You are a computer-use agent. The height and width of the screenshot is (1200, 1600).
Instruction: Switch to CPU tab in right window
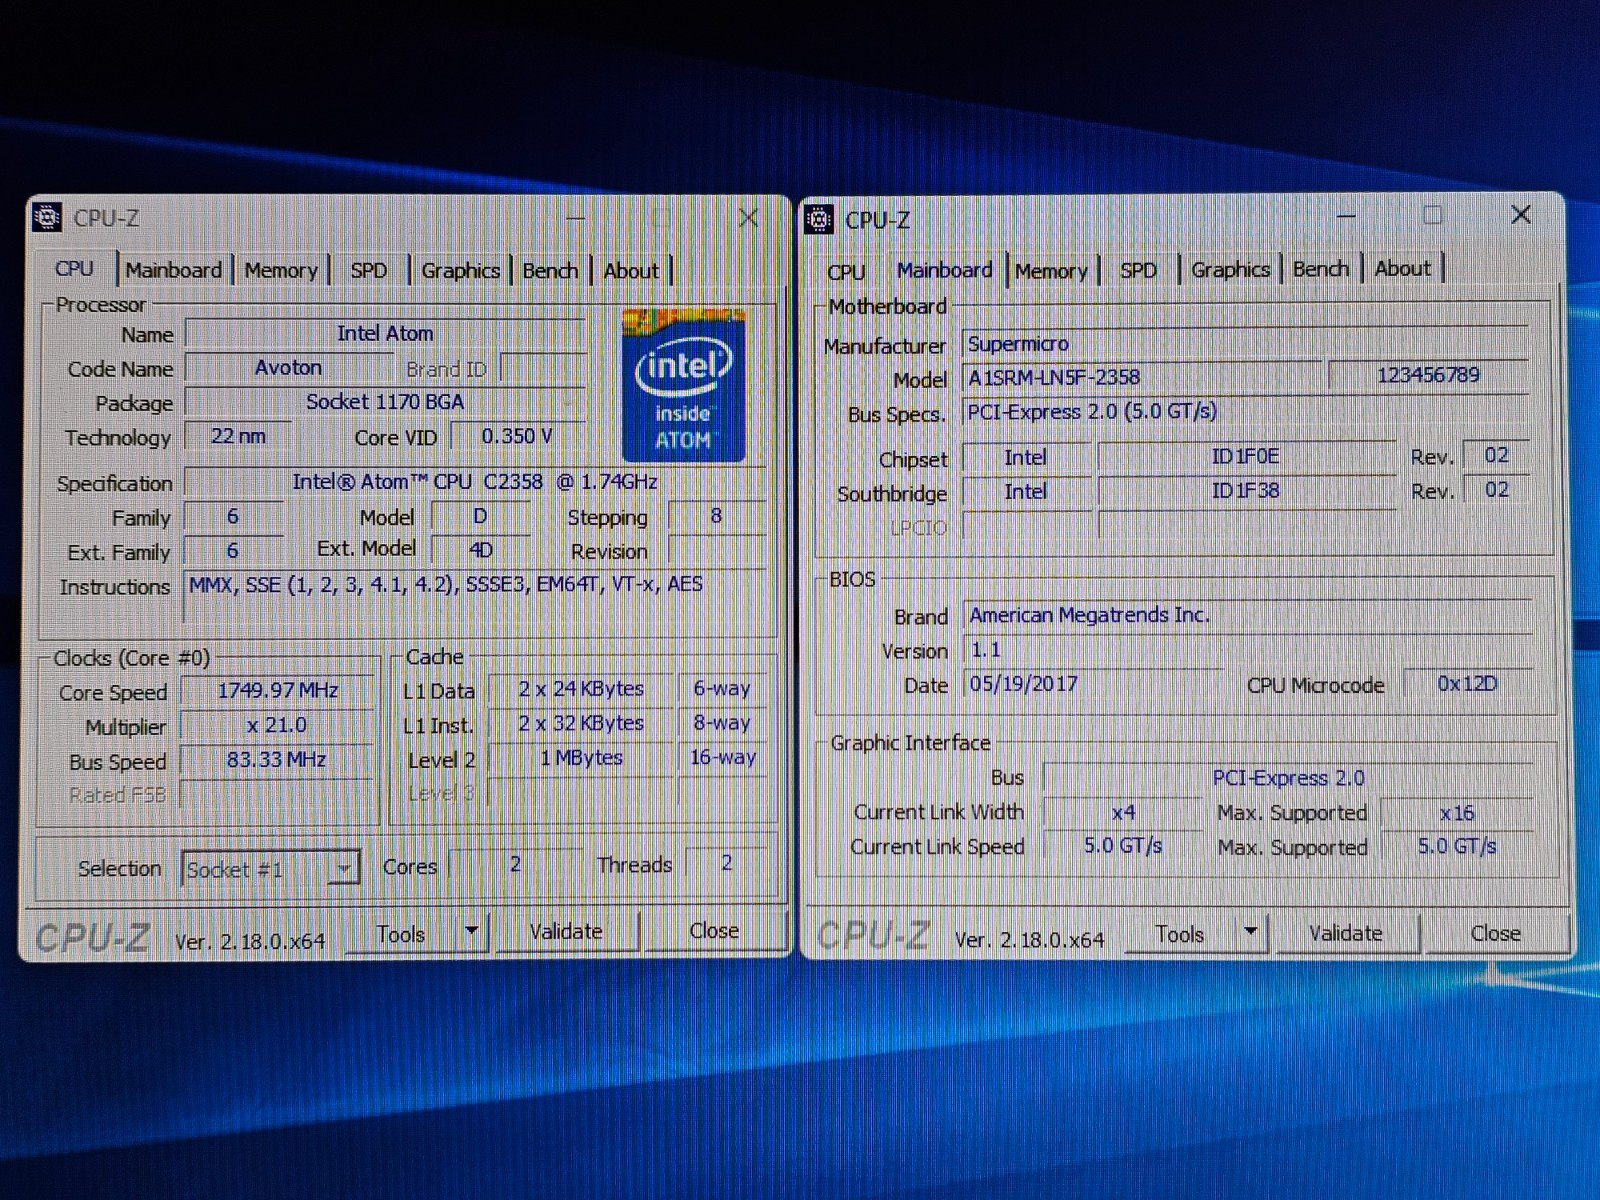[x=846, y=271]
